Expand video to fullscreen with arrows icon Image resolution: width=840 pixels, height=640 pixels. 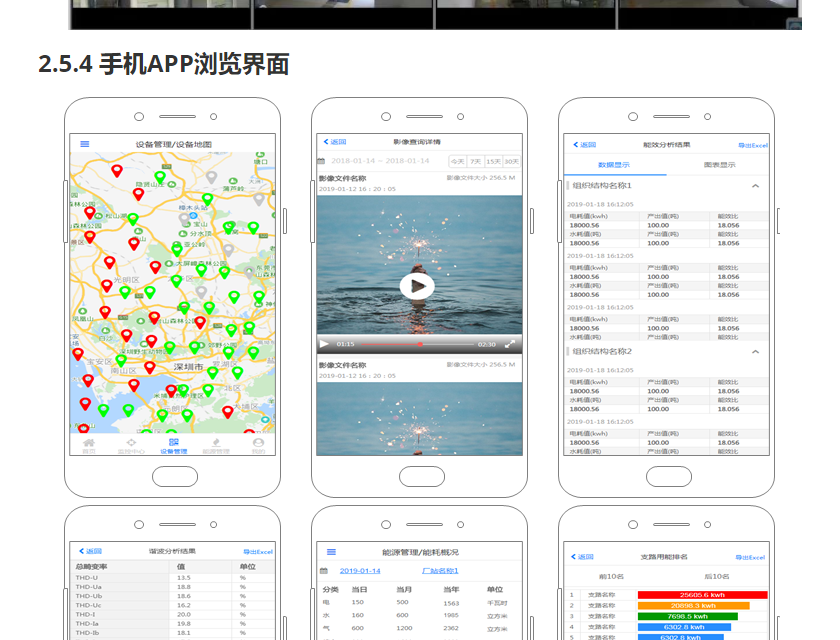tap(509, 344)
